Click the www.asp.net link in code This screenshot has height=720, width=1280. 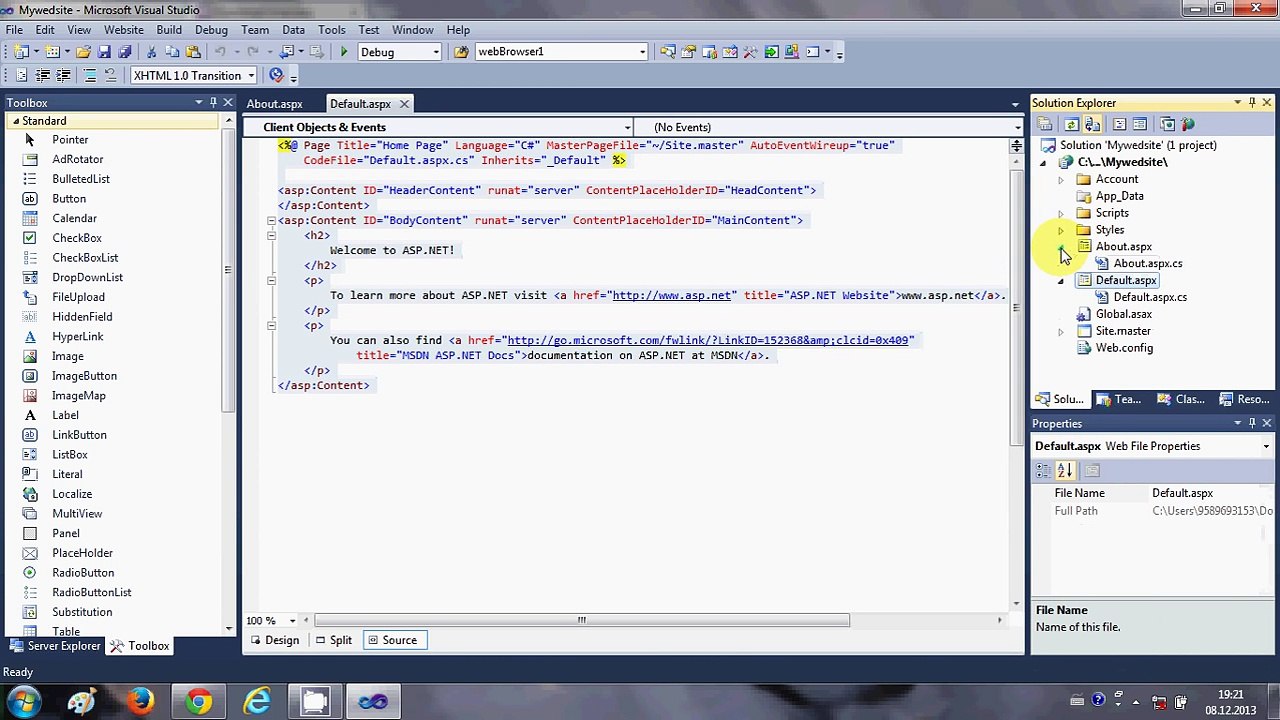(x=671, y=295)
